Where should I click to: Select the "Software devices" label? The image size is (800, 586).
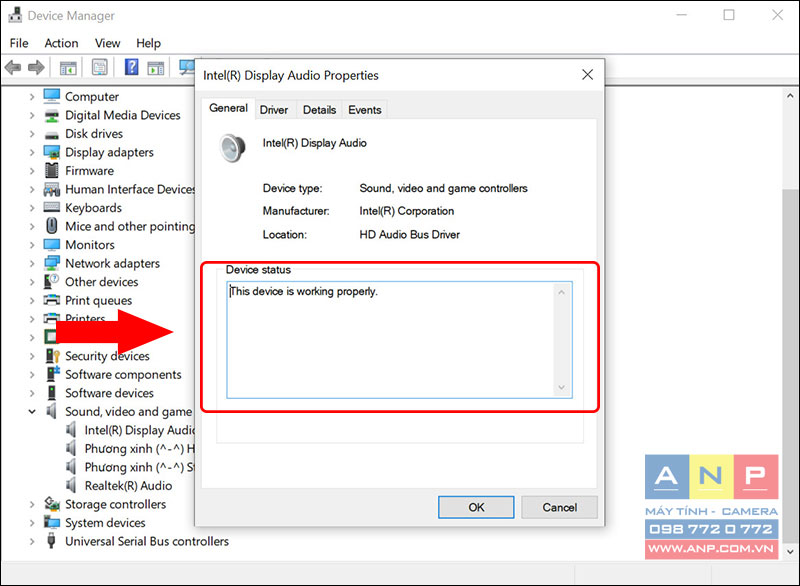coord(109,393)
